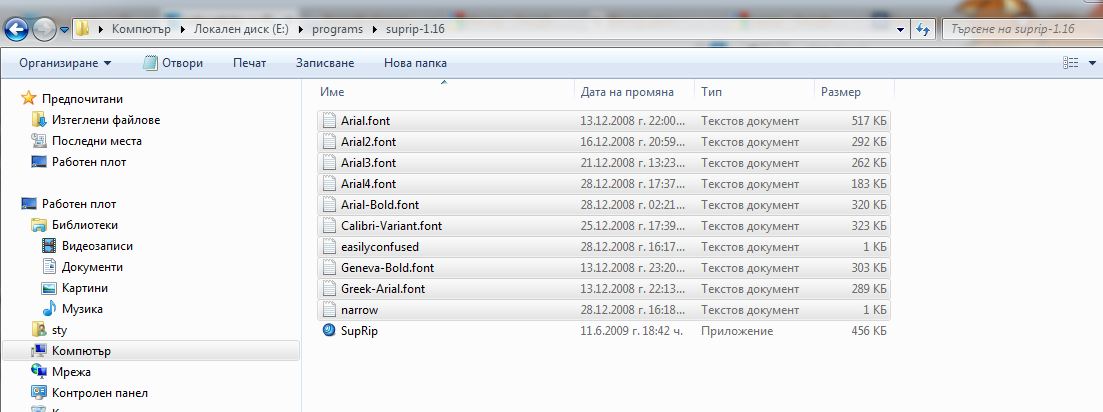Click Записване in the toolbar

coord(325,63)
